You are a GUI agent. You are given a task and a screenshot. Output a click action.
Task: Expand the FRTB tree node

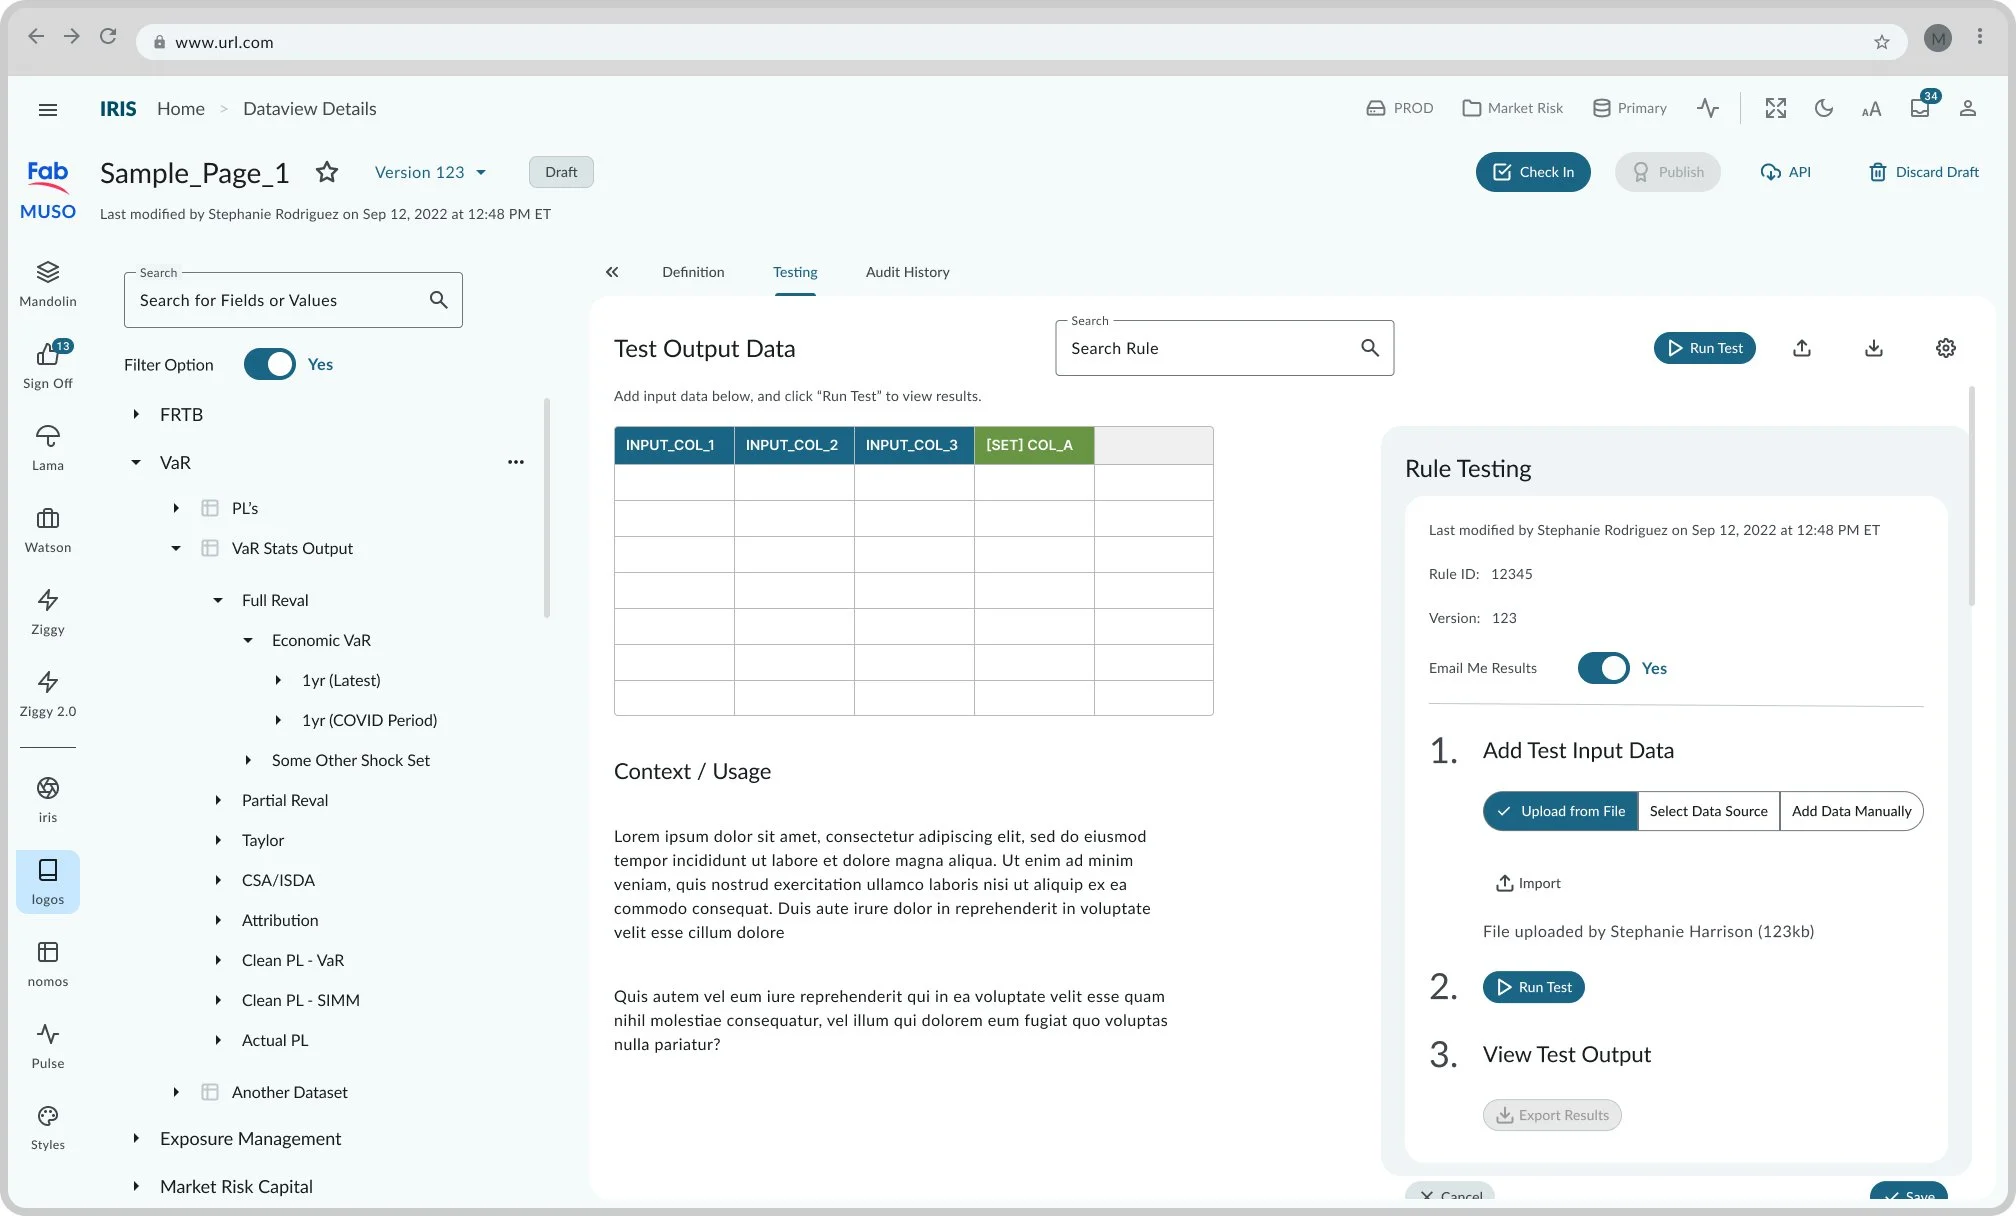coord(136,414)
